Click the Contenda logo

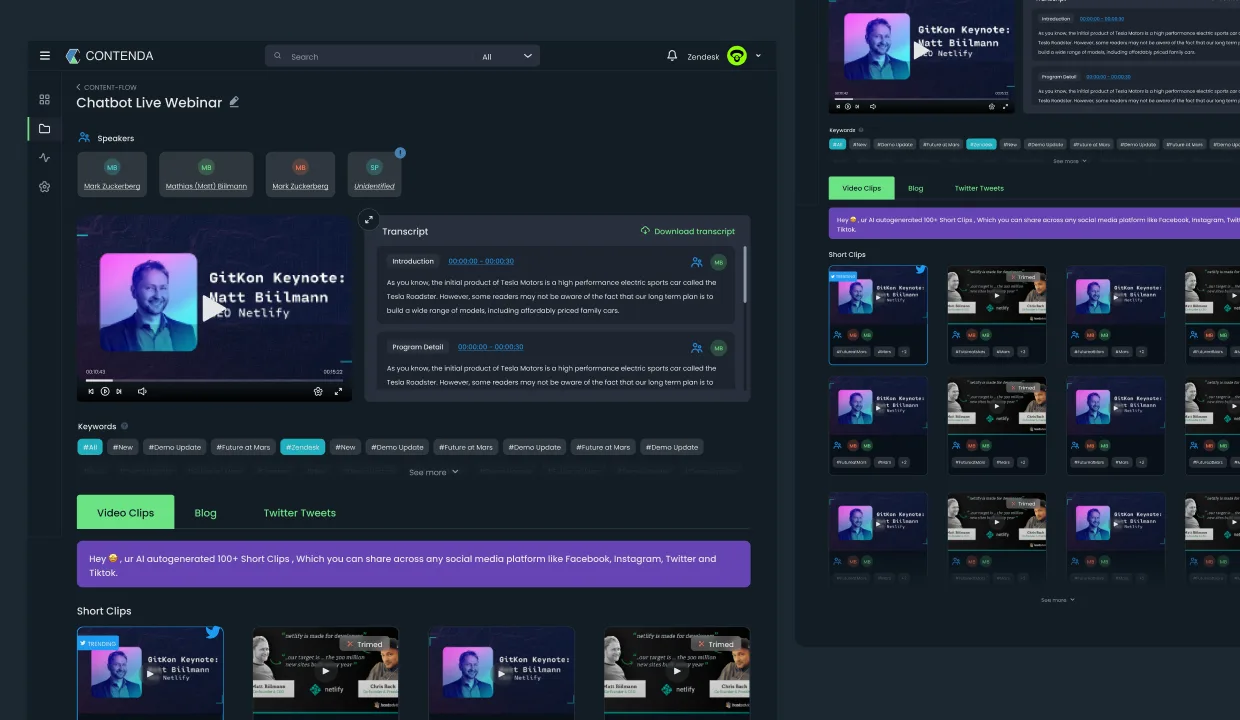(x=110, y=56)
